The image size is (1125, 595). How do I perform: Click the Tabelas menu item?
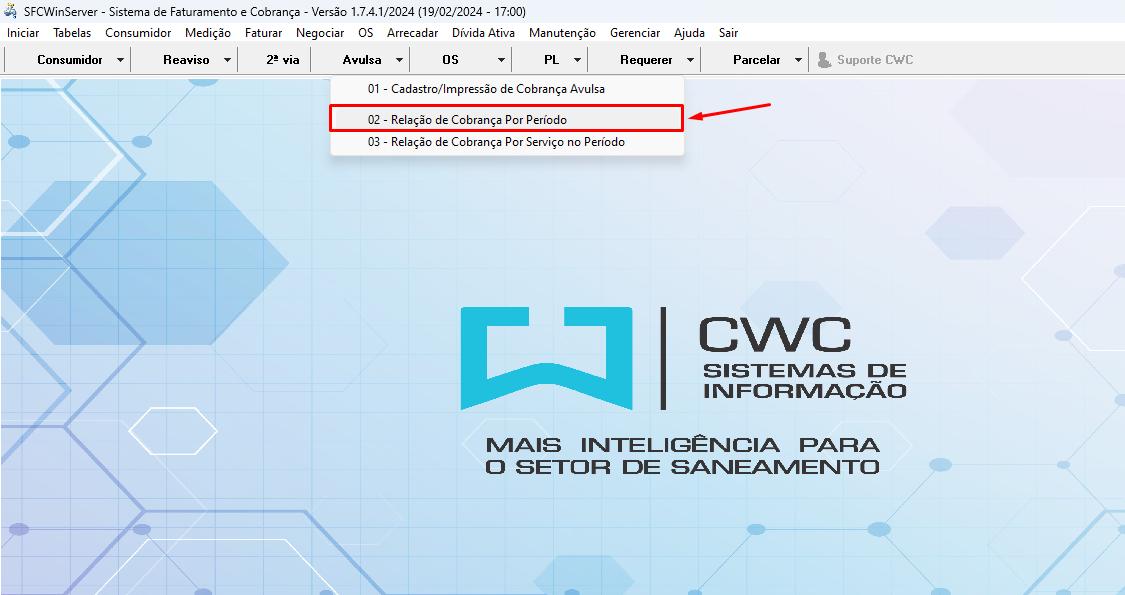72,33
